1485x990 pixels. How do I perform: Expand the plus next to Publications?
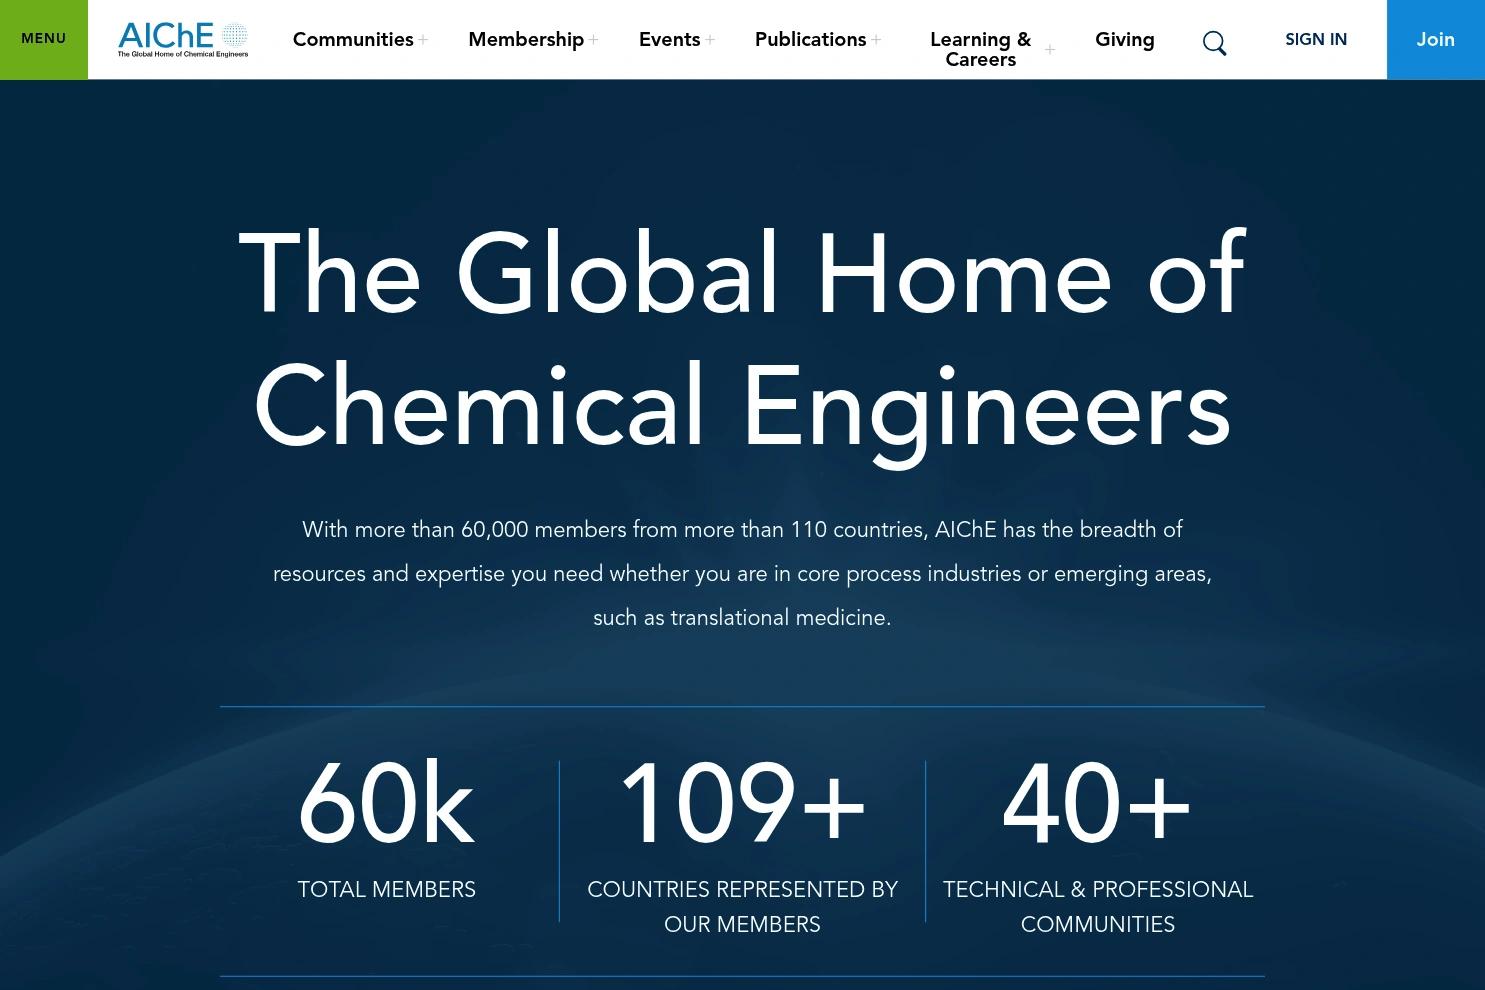click(876, 40)
